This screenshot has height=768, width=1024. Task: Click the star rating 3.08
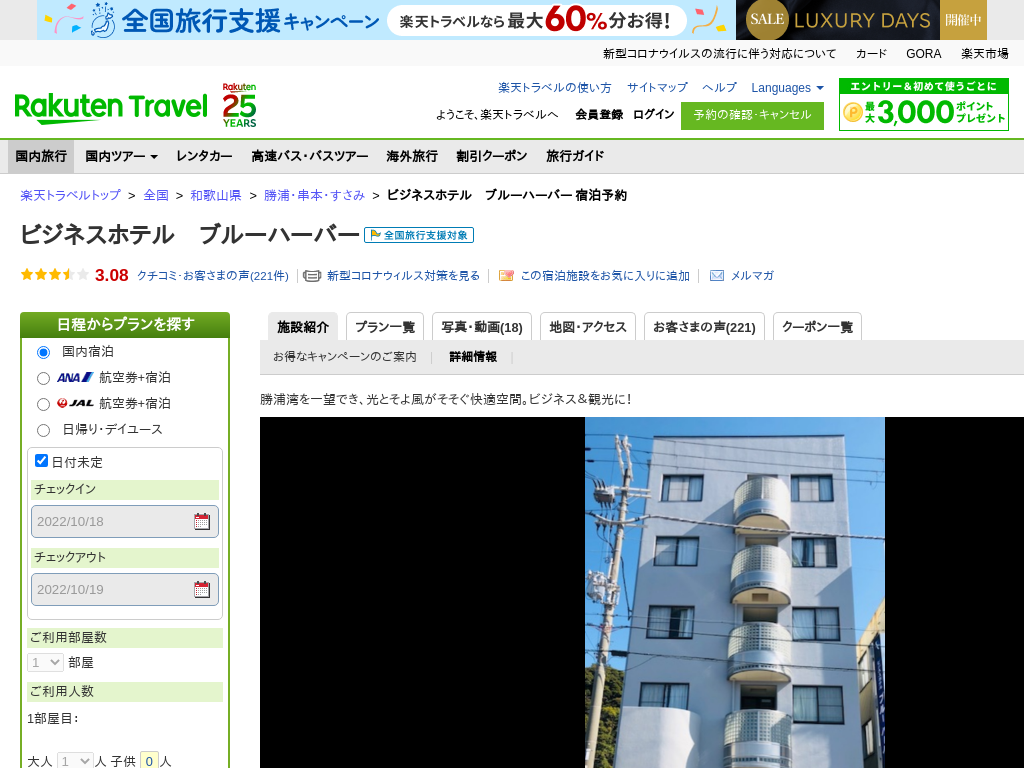pos(74,275)
